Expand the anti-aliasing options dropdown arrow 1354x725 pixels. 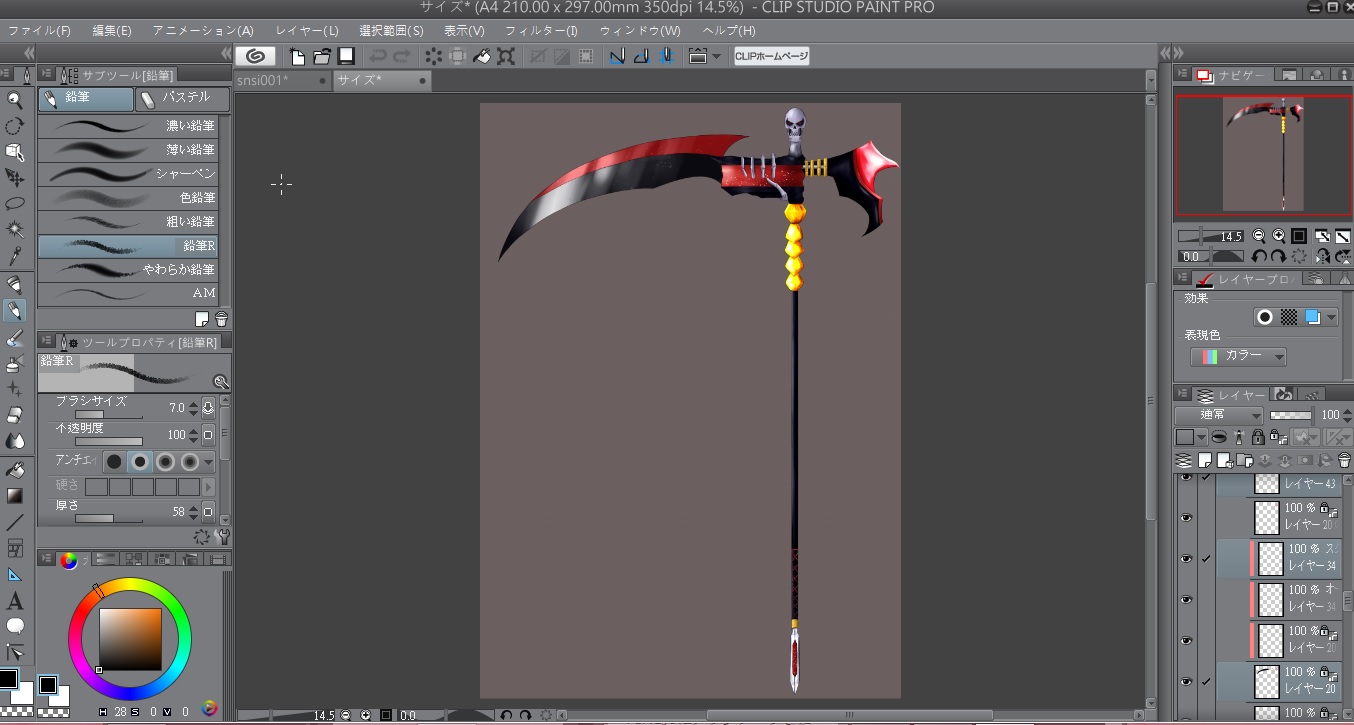click(208, 461)
